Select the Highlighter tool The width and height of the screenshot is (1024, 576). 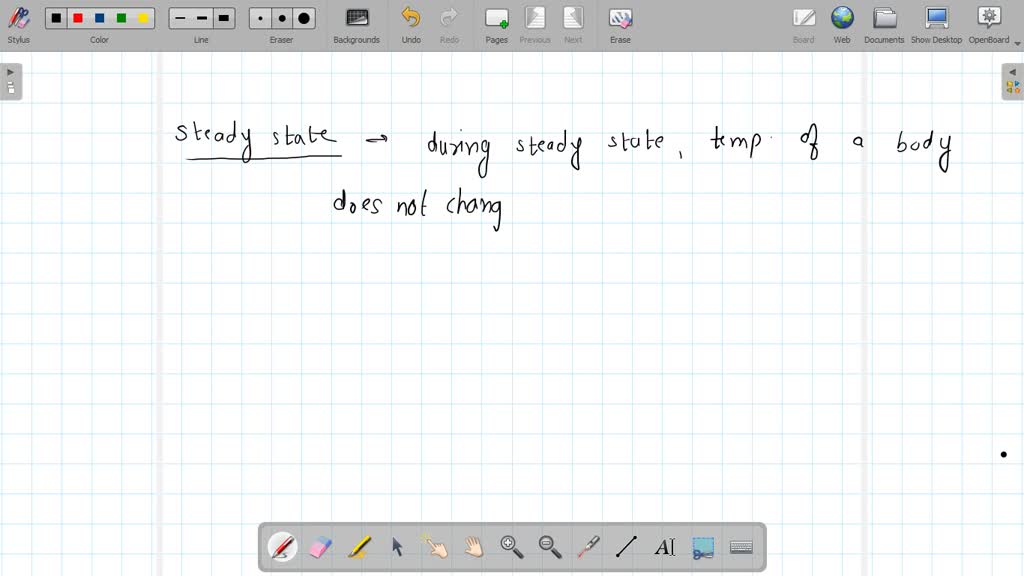(359, 546)
